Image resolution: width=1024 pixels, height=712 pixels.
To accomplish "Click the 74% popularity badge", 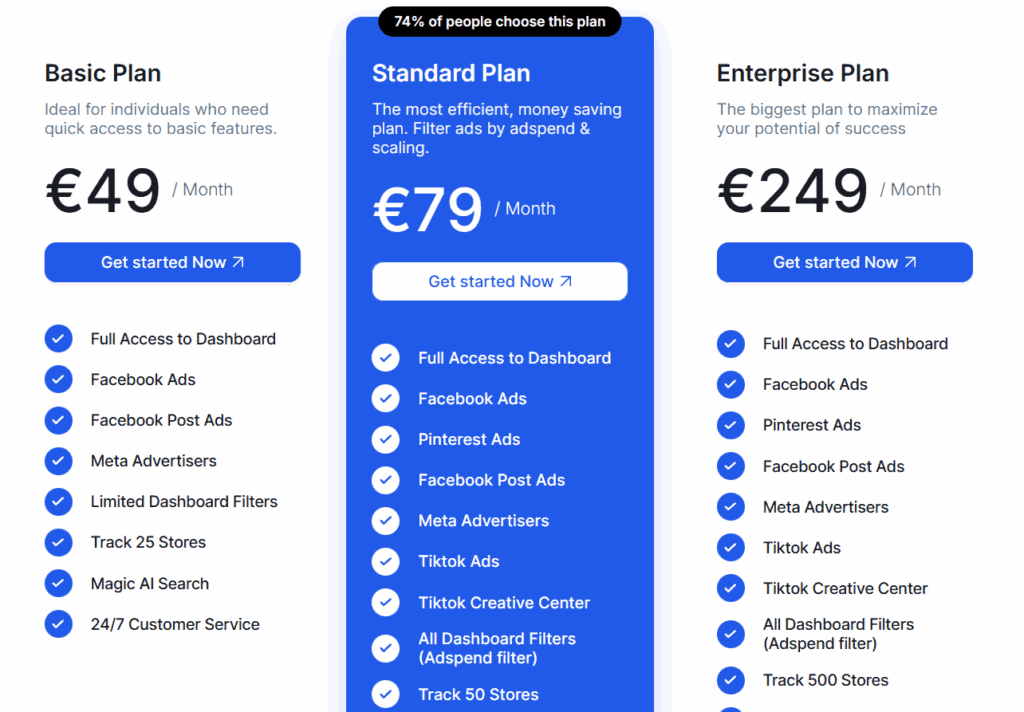I will (499, 21).
